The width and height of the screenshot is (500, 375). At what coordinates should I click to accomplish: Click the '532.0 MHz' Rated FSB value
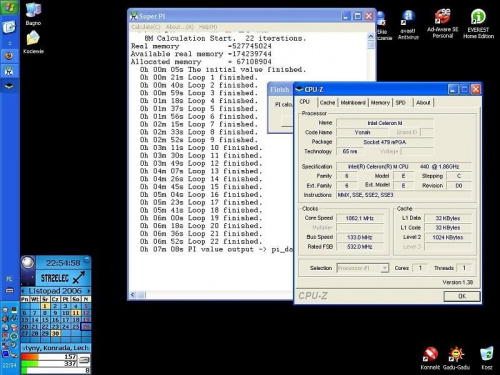[360, 247]
